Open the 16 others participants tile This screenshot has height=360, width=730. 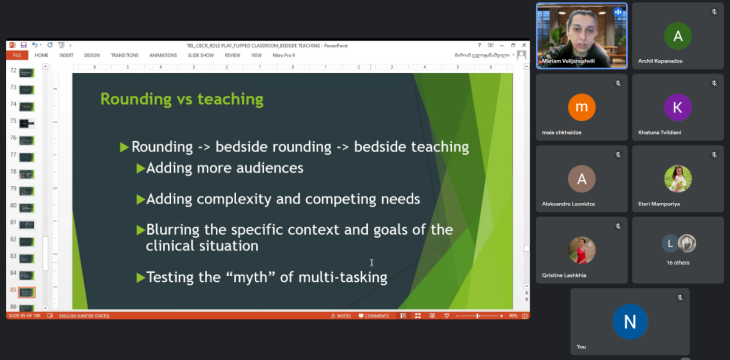(x=678, y=250)
